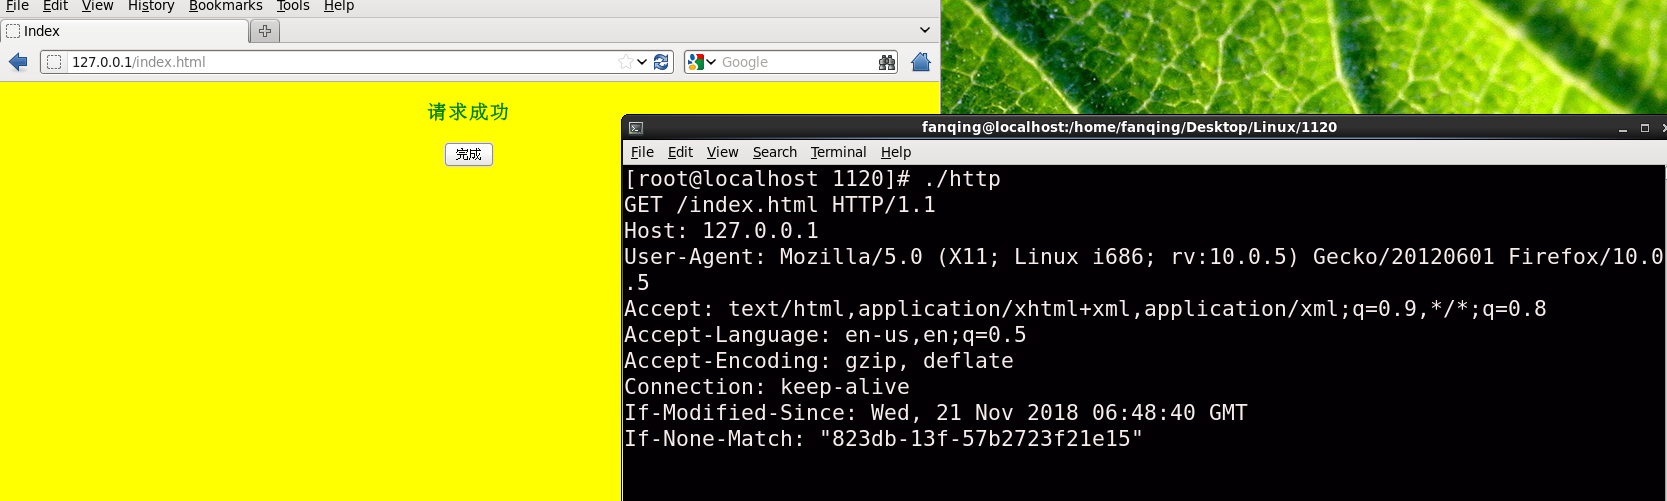
Task: Open the terminal Search menu
Action: click(x=775, y=152)
